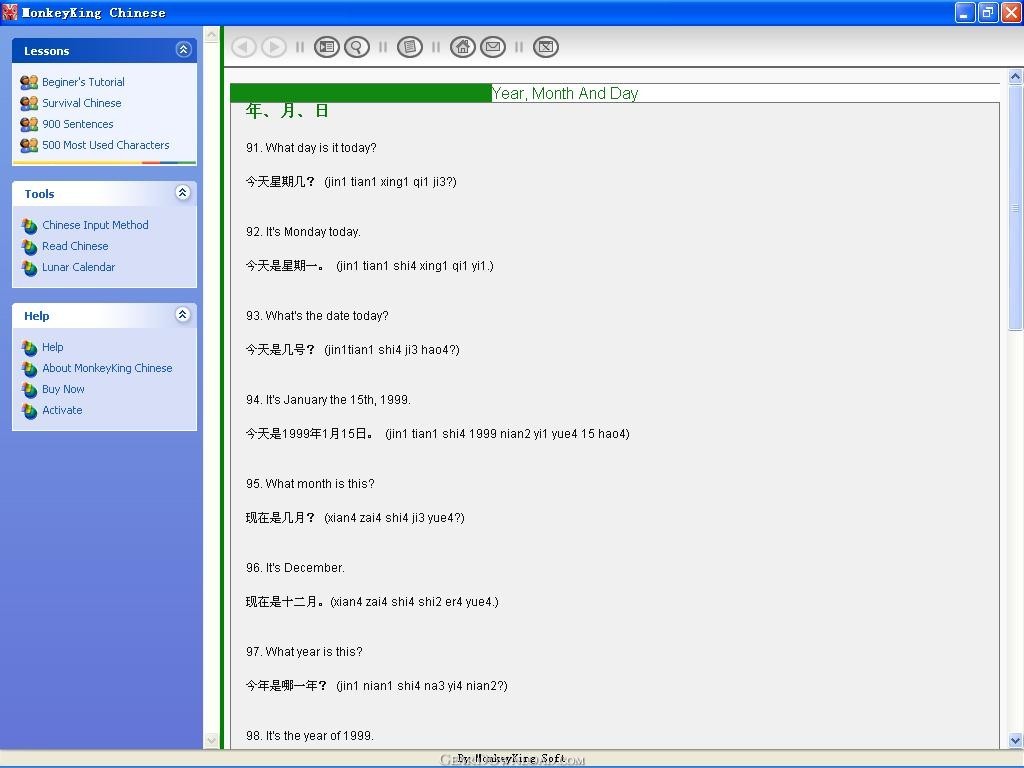This screenshot has height=768, width=1024.
Task: Go to home via house icon
Action: click(x=462, y=47)
